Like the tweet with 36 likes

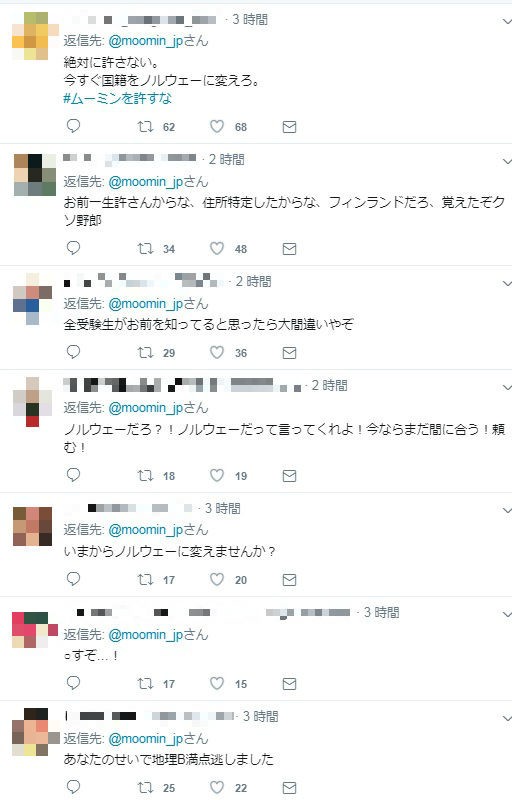click(217, 353)
